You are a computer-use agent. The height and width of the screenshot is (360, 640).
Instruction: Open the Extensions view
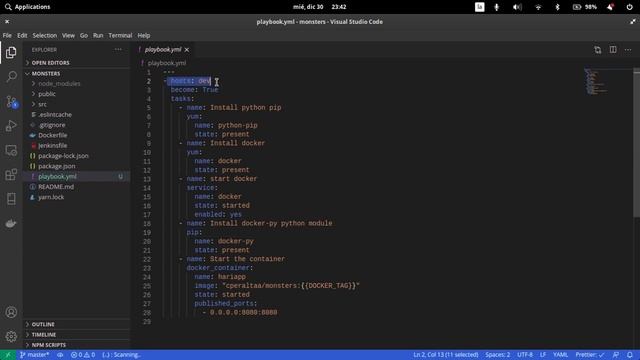[x=11, y=175]
